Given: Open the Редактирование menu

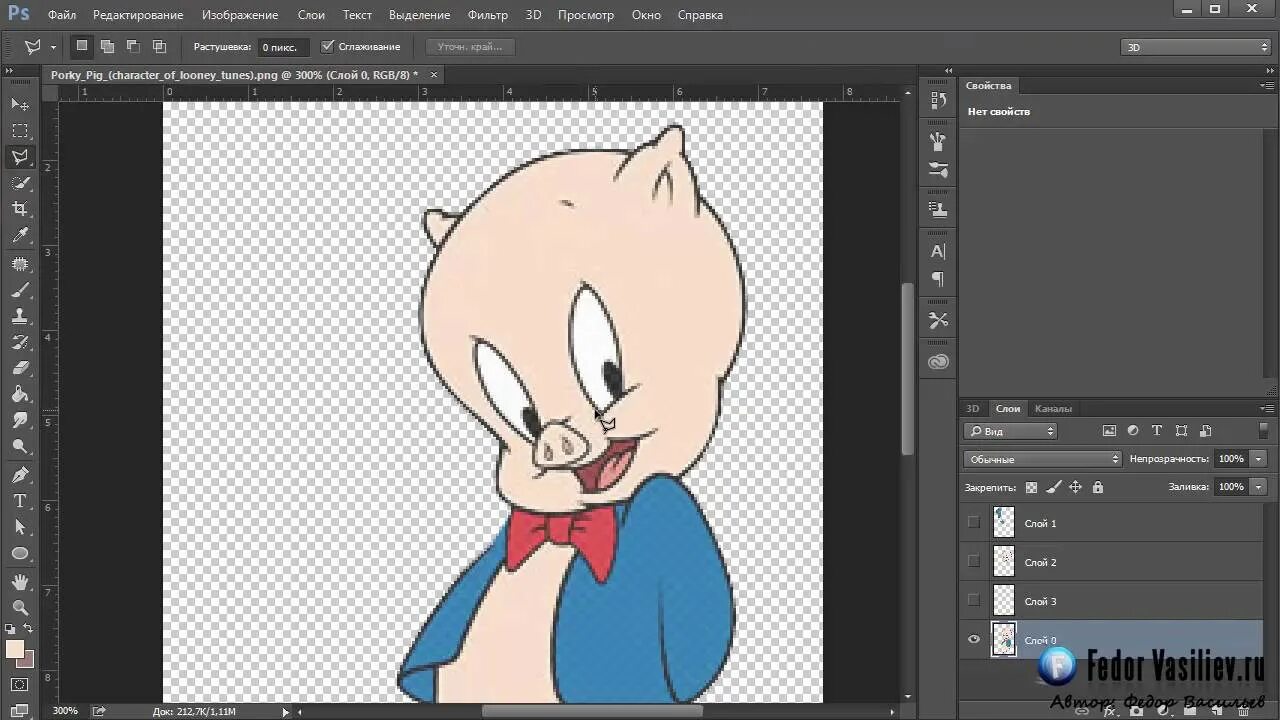Looking at the screenshot, I should (138, 15).
